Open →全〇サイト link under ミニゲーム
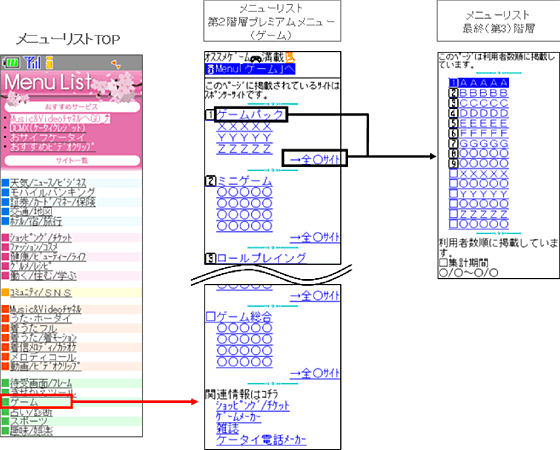Screen dimensions: 560x450 click(315, 237)
